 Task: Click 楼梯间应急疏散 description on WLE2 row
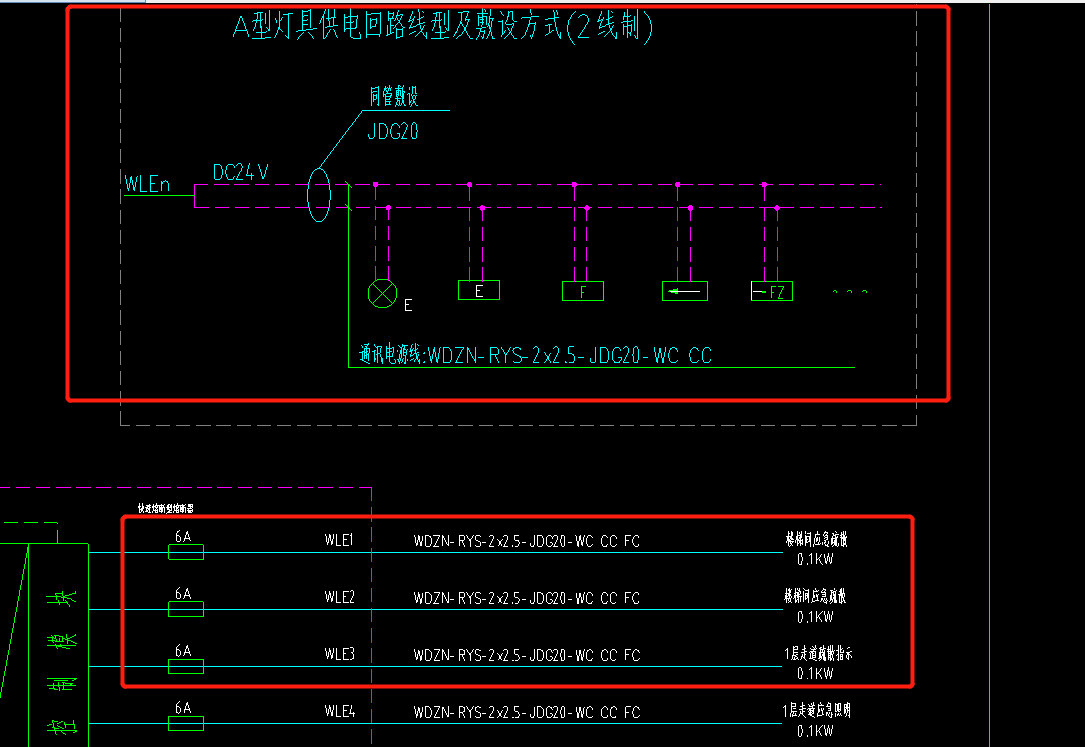(816, 596)
